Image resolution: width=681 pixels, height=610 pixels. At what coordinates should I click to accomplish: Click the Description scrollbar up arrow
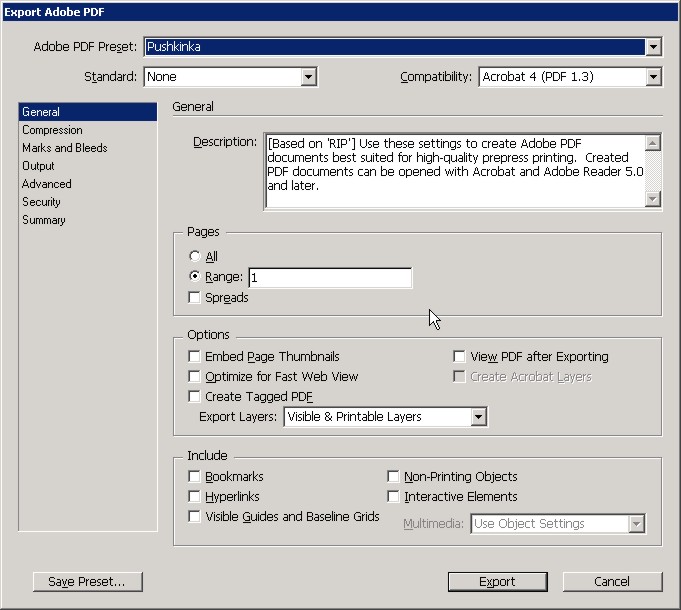(x=653, y=143)
